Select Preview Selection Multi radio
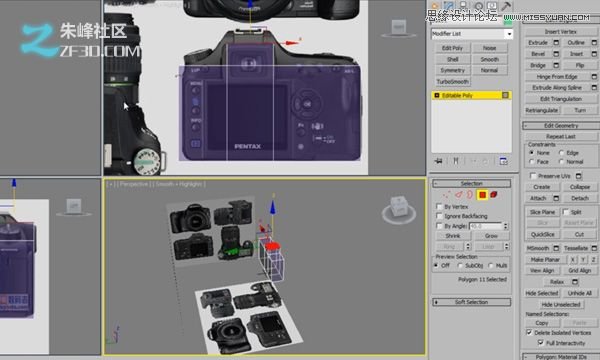 coord(491,265)
